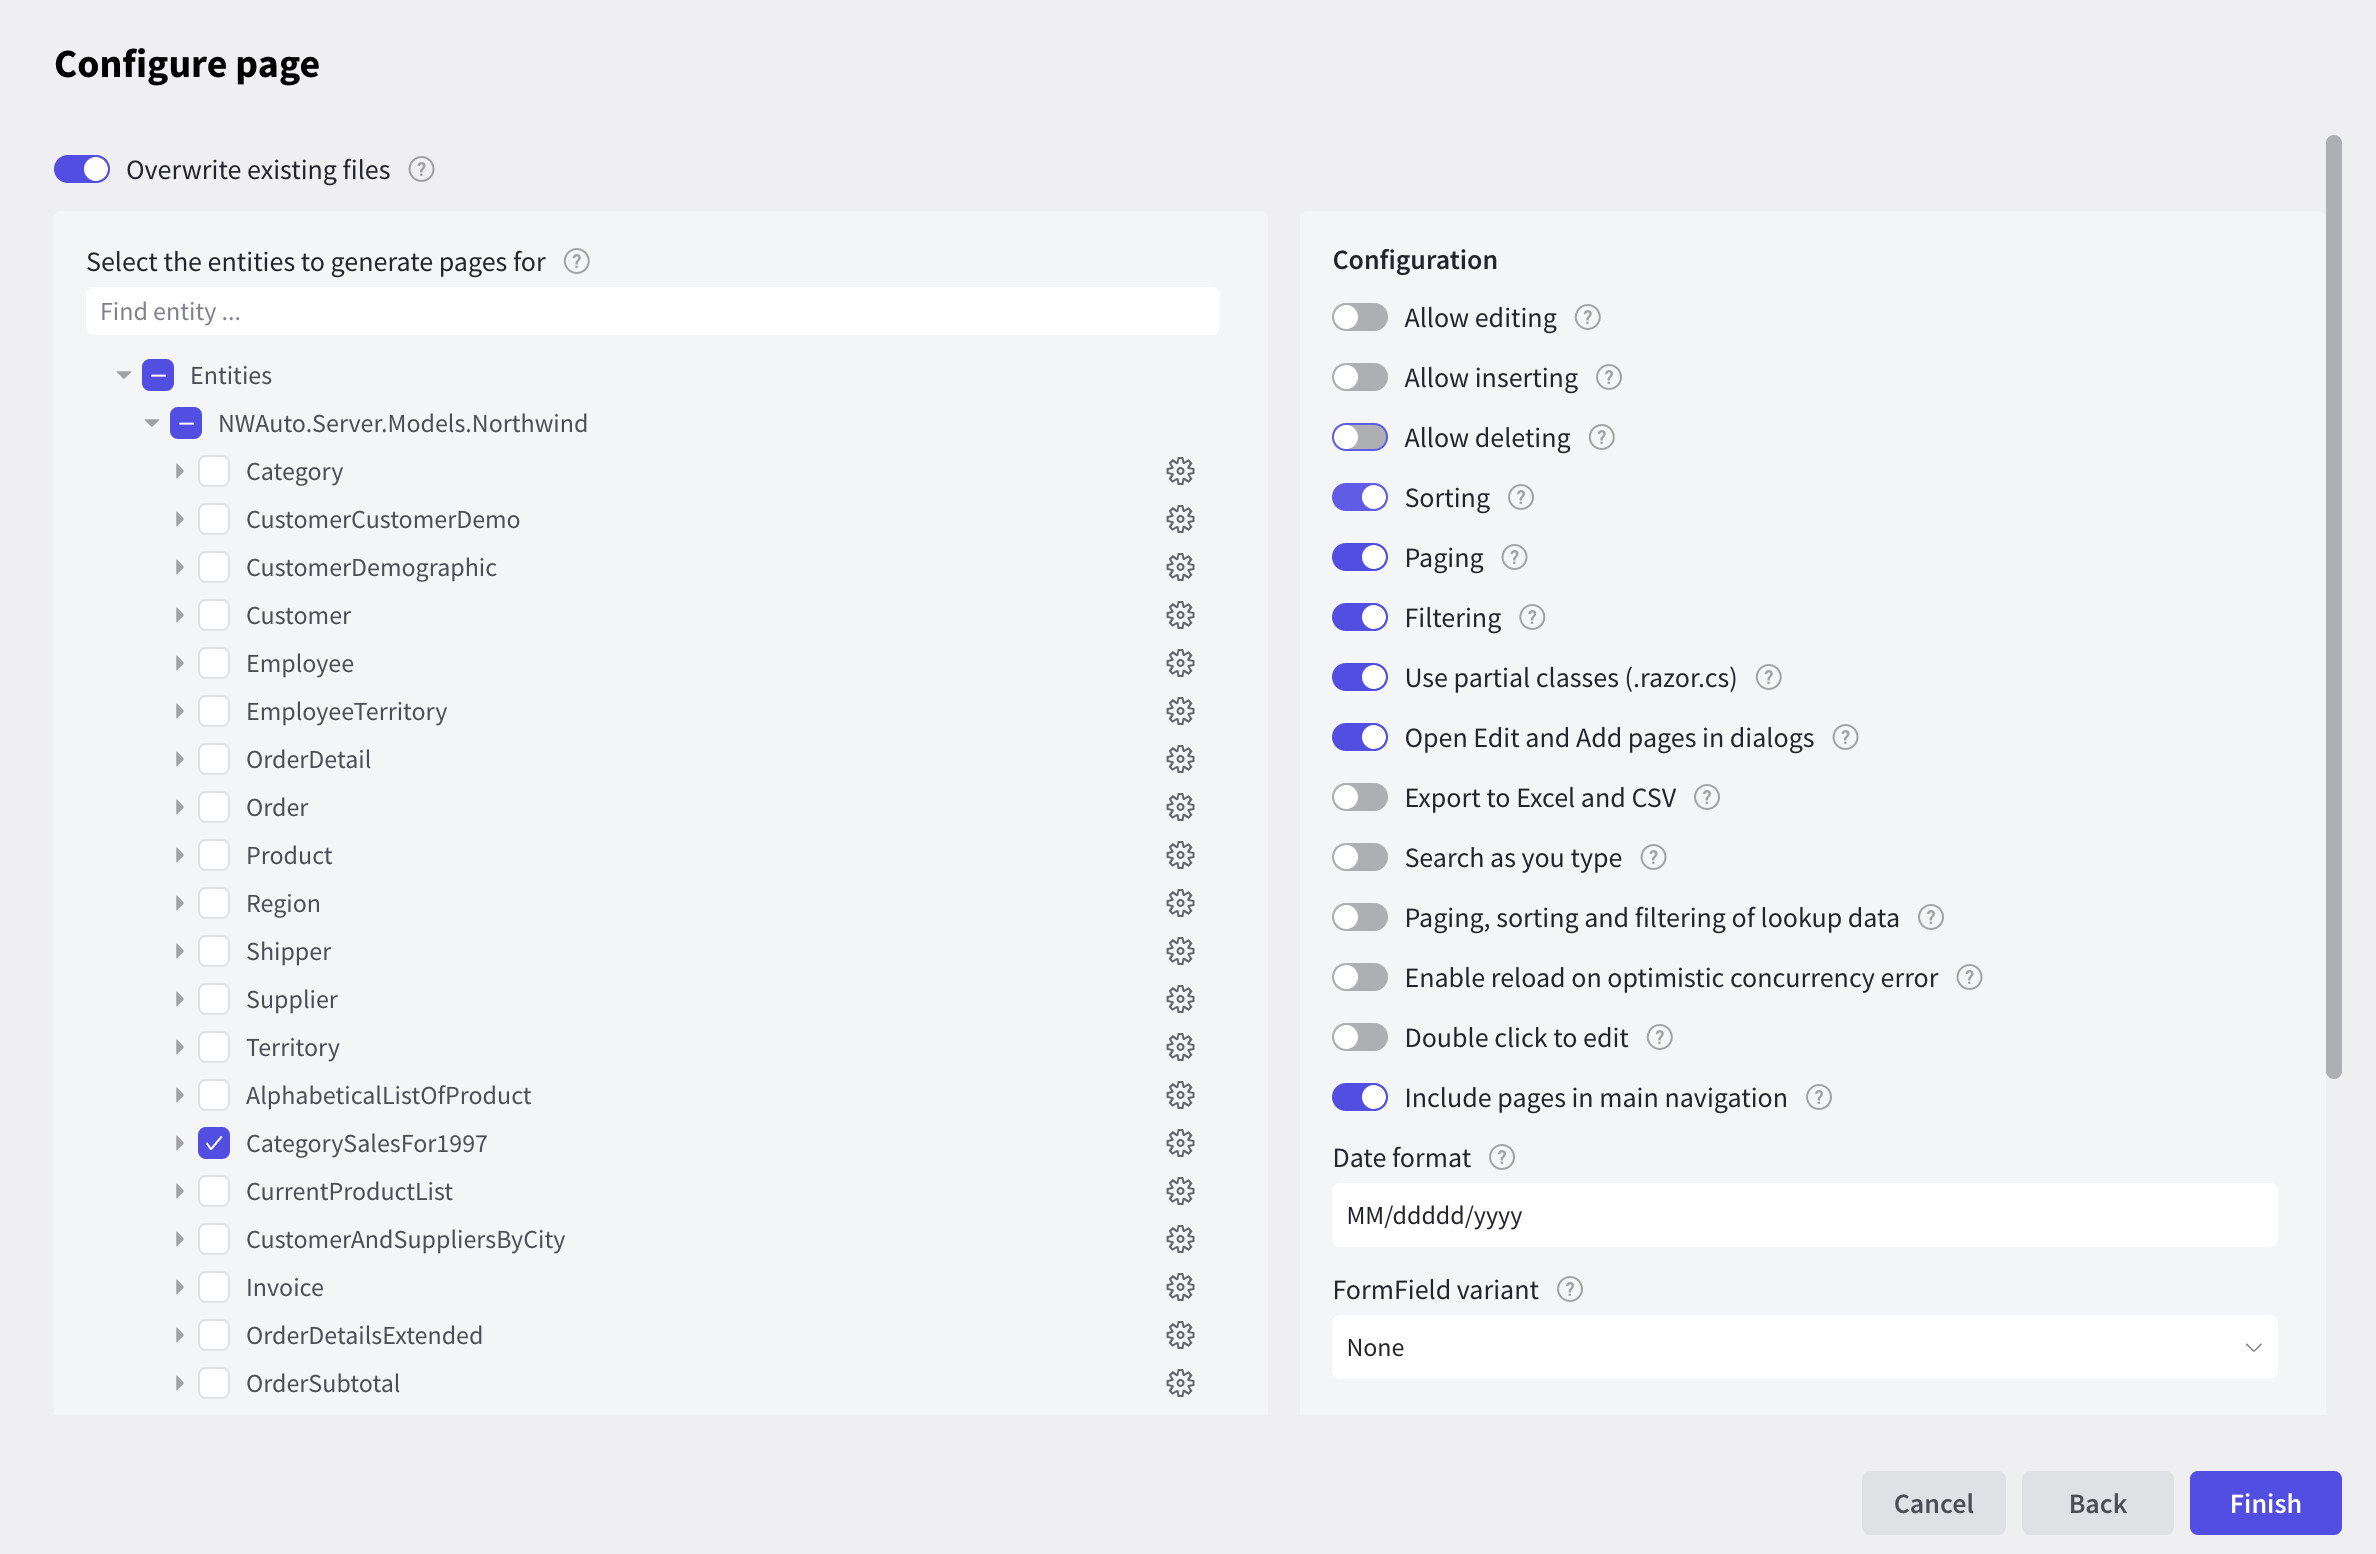Open settings gear for CustomerDemographic
The width and height of the screenshot is (2376, 1554).
1180,567
